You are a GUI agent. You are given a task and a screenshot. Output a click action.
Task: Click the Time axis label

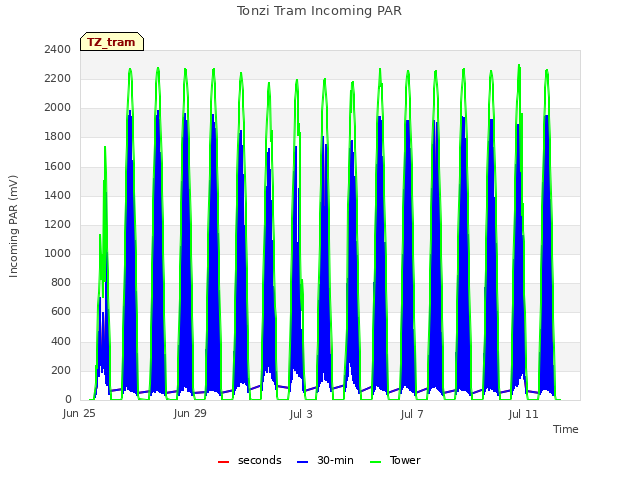tap(565, 429)
